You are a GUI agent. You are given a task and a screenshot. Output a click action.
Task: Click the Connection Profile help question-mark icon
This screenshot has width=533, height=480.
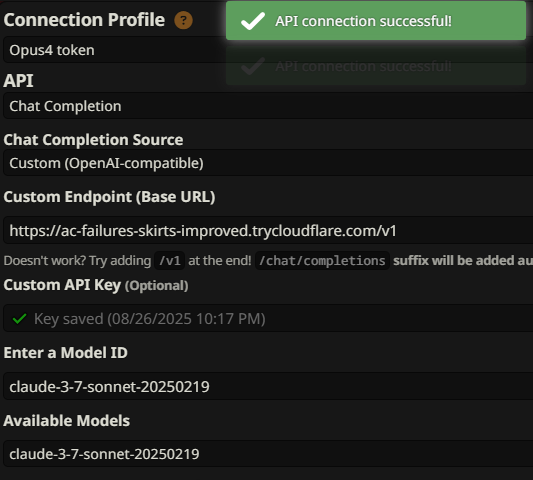click(x=183, y=20)
